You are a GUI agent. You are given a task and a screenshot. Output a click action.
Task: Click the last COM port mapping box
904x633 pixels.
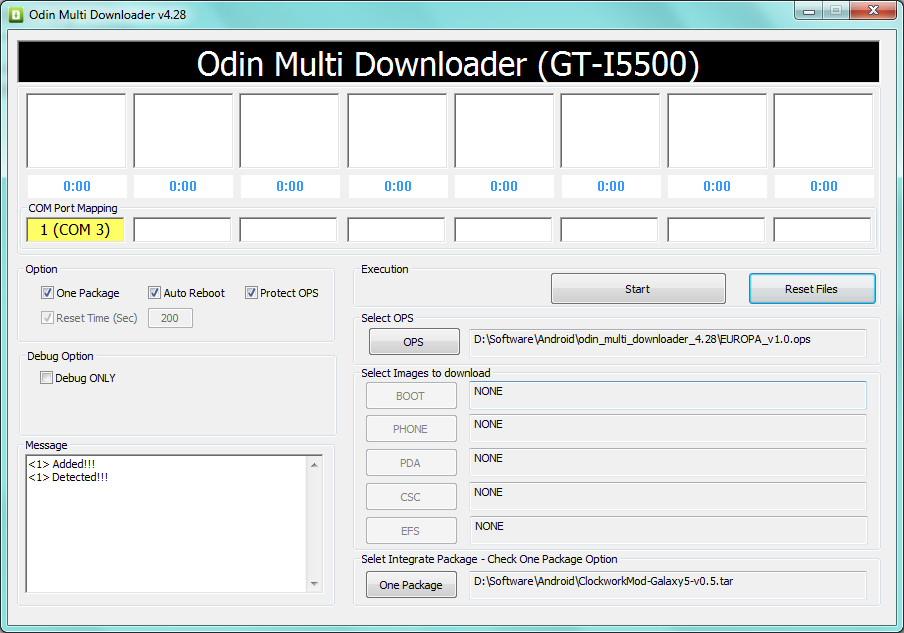(x=822, y=230)
